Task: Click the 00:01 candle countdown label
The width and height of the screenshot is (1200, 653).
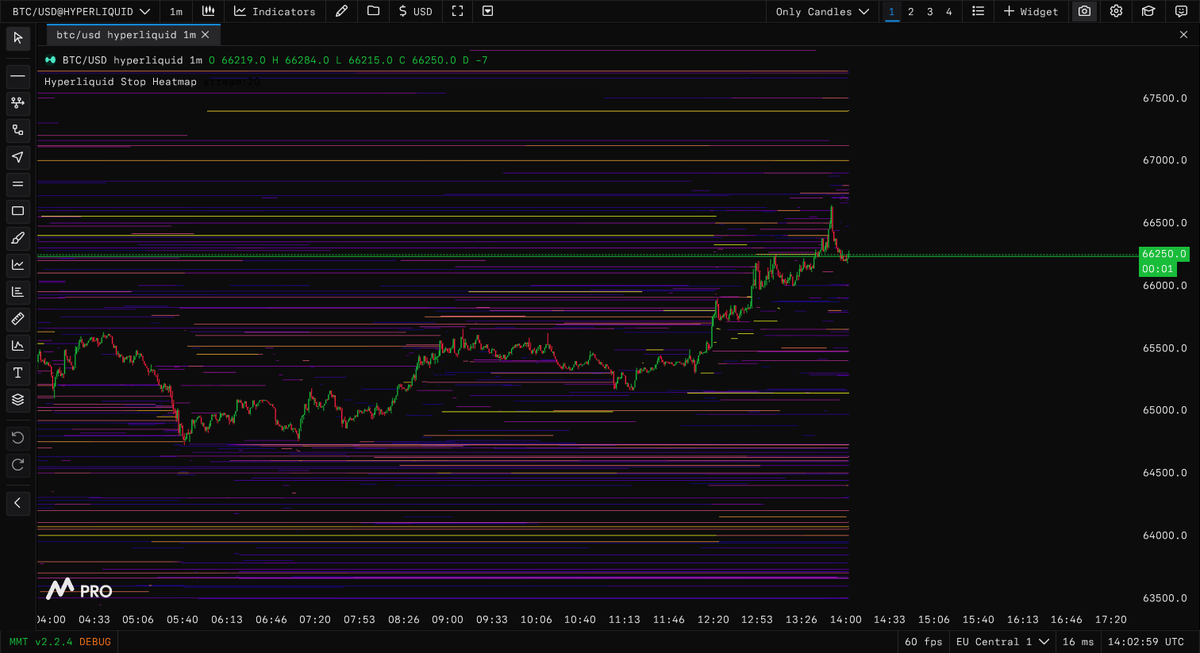Action: tap(1157, 269)
